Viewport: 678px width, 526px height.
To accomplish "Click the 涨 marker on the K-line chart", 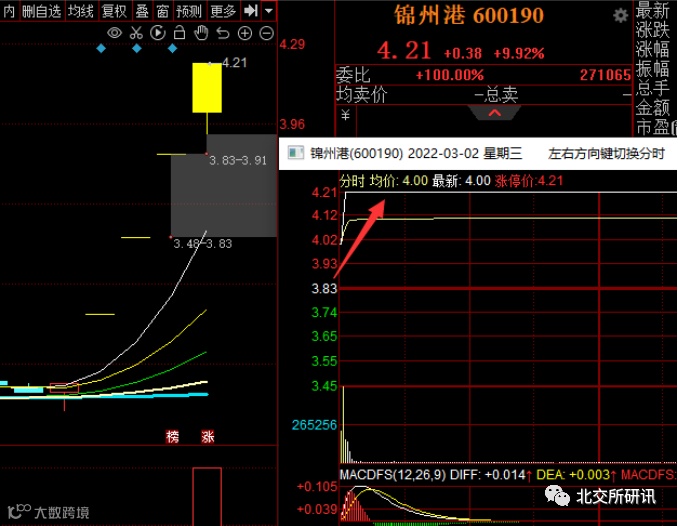I will click(208, 436).
